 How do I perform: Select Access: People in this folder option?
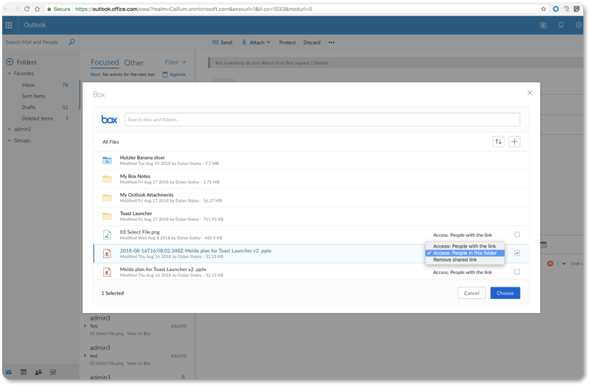tap(465, 253)
